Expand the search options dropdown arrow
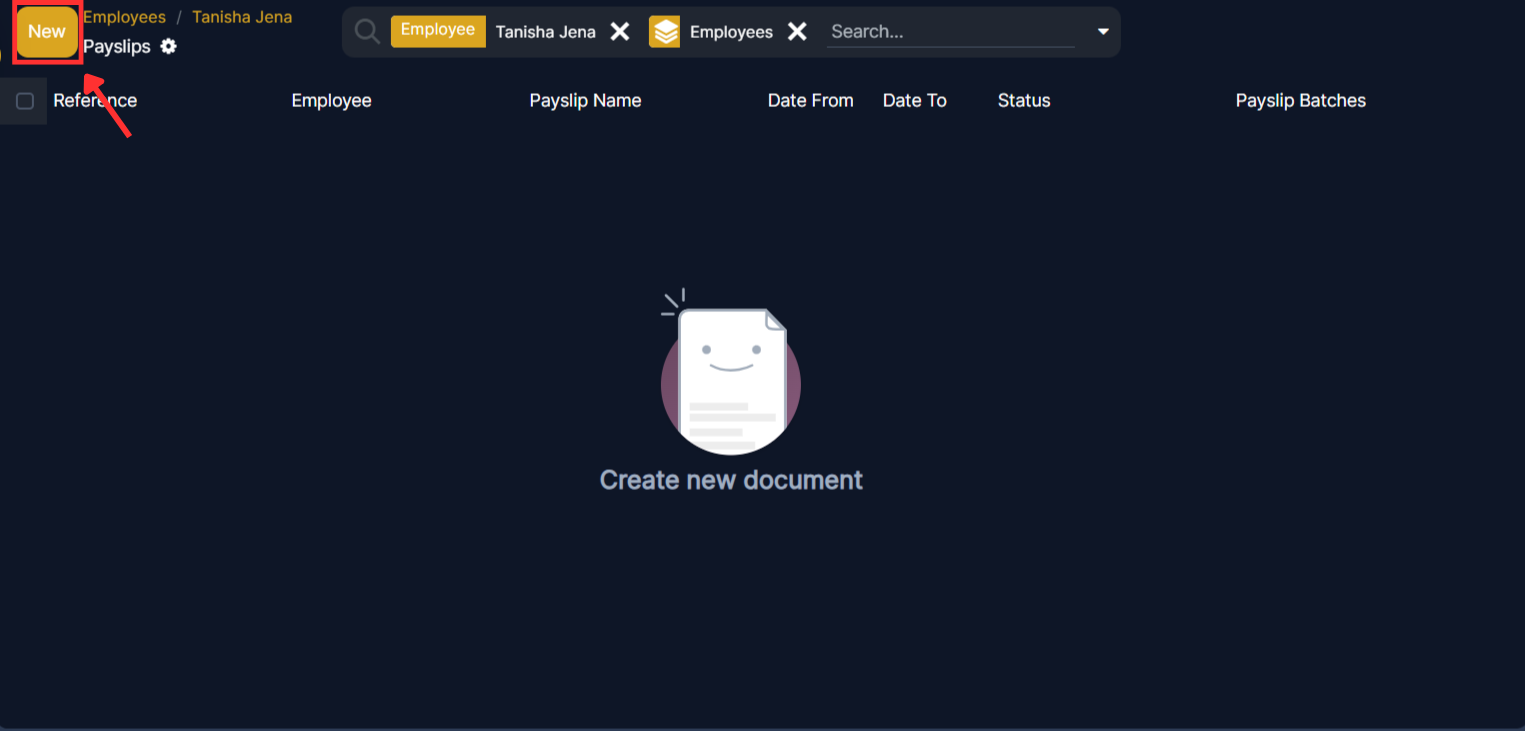Image resolution: width=1525 pixels, height=731 pixels. [x=1103, y=32]
